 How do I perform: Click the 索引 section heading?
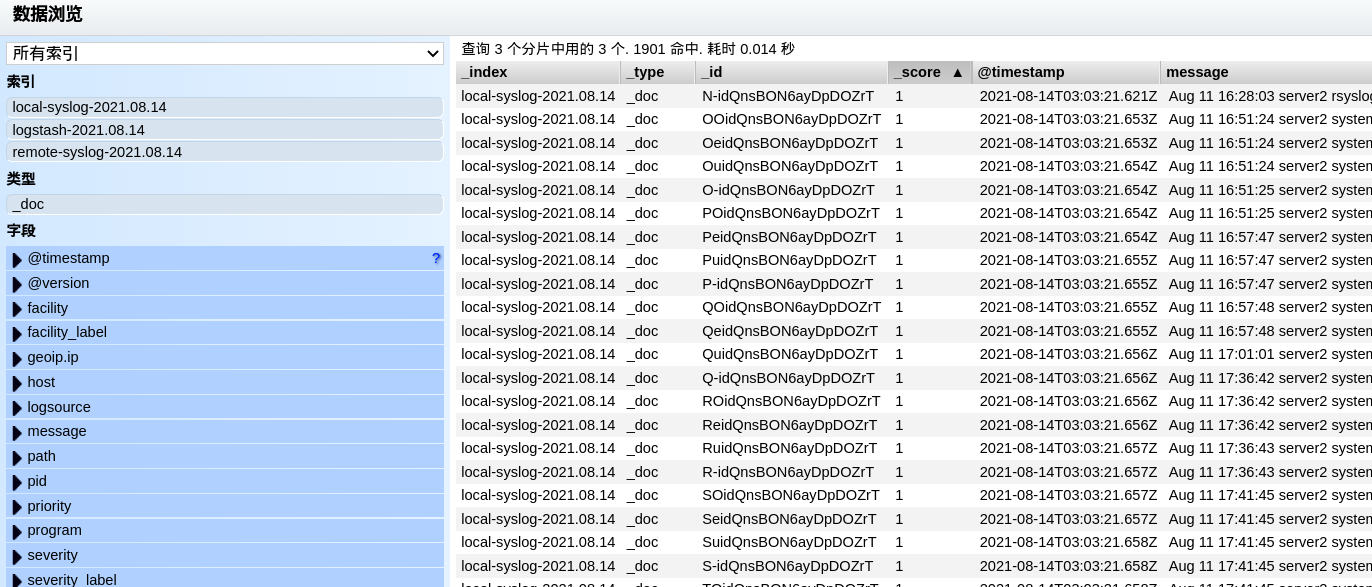(x=21, y=82)
